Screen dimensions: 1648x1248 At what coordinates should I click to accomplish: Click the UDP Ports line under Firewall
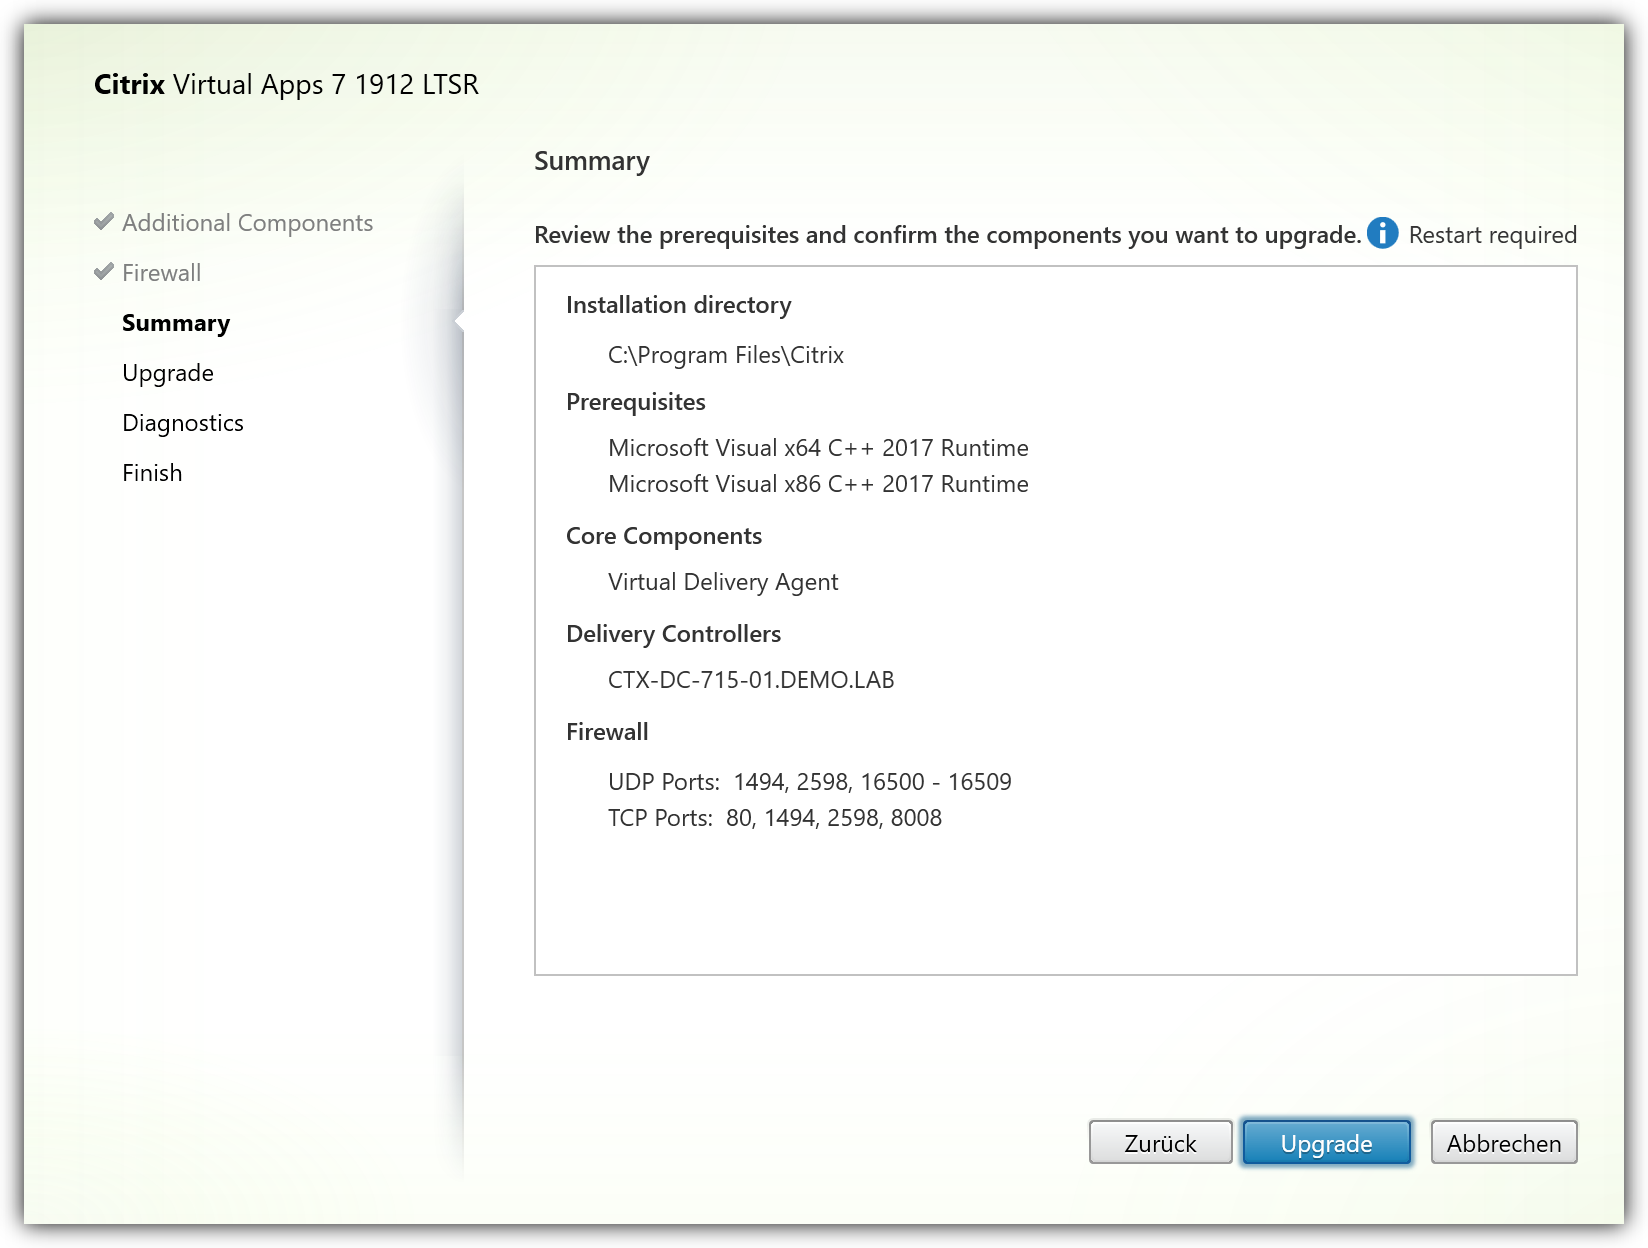point(809,782)
